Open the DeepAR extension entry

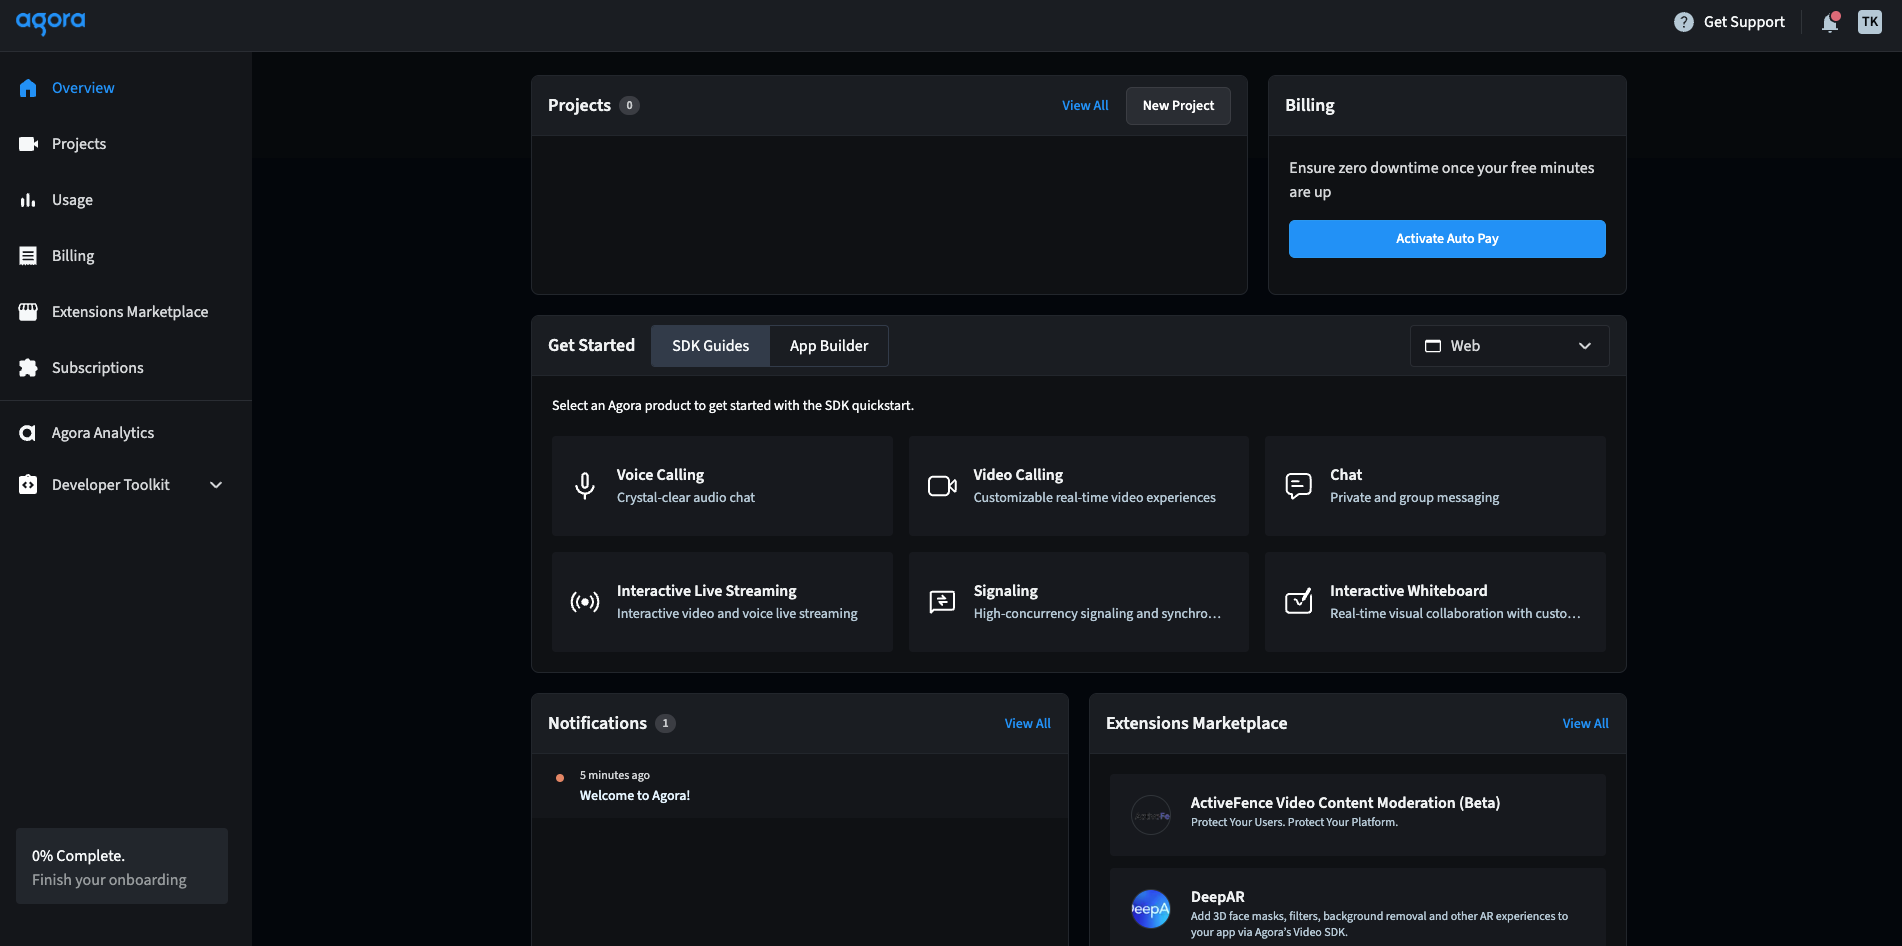(1358, 909)
